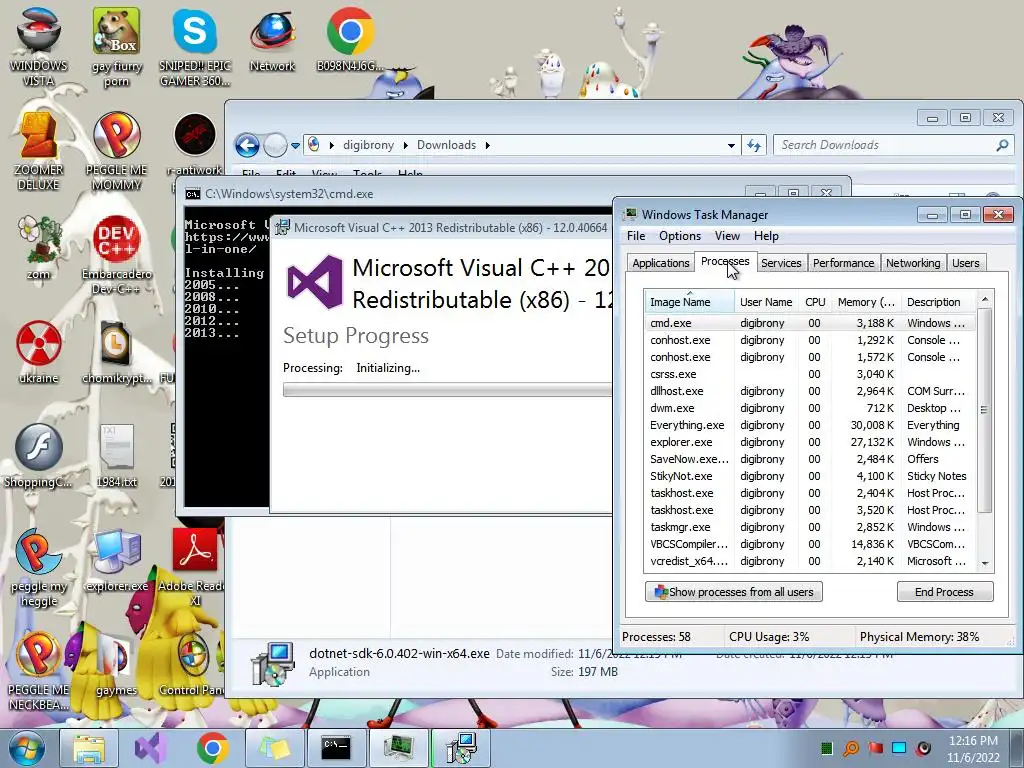1024x768 pixels.
Task: Switch to Task Manager taskbar button
Action: tap(398, 748)
